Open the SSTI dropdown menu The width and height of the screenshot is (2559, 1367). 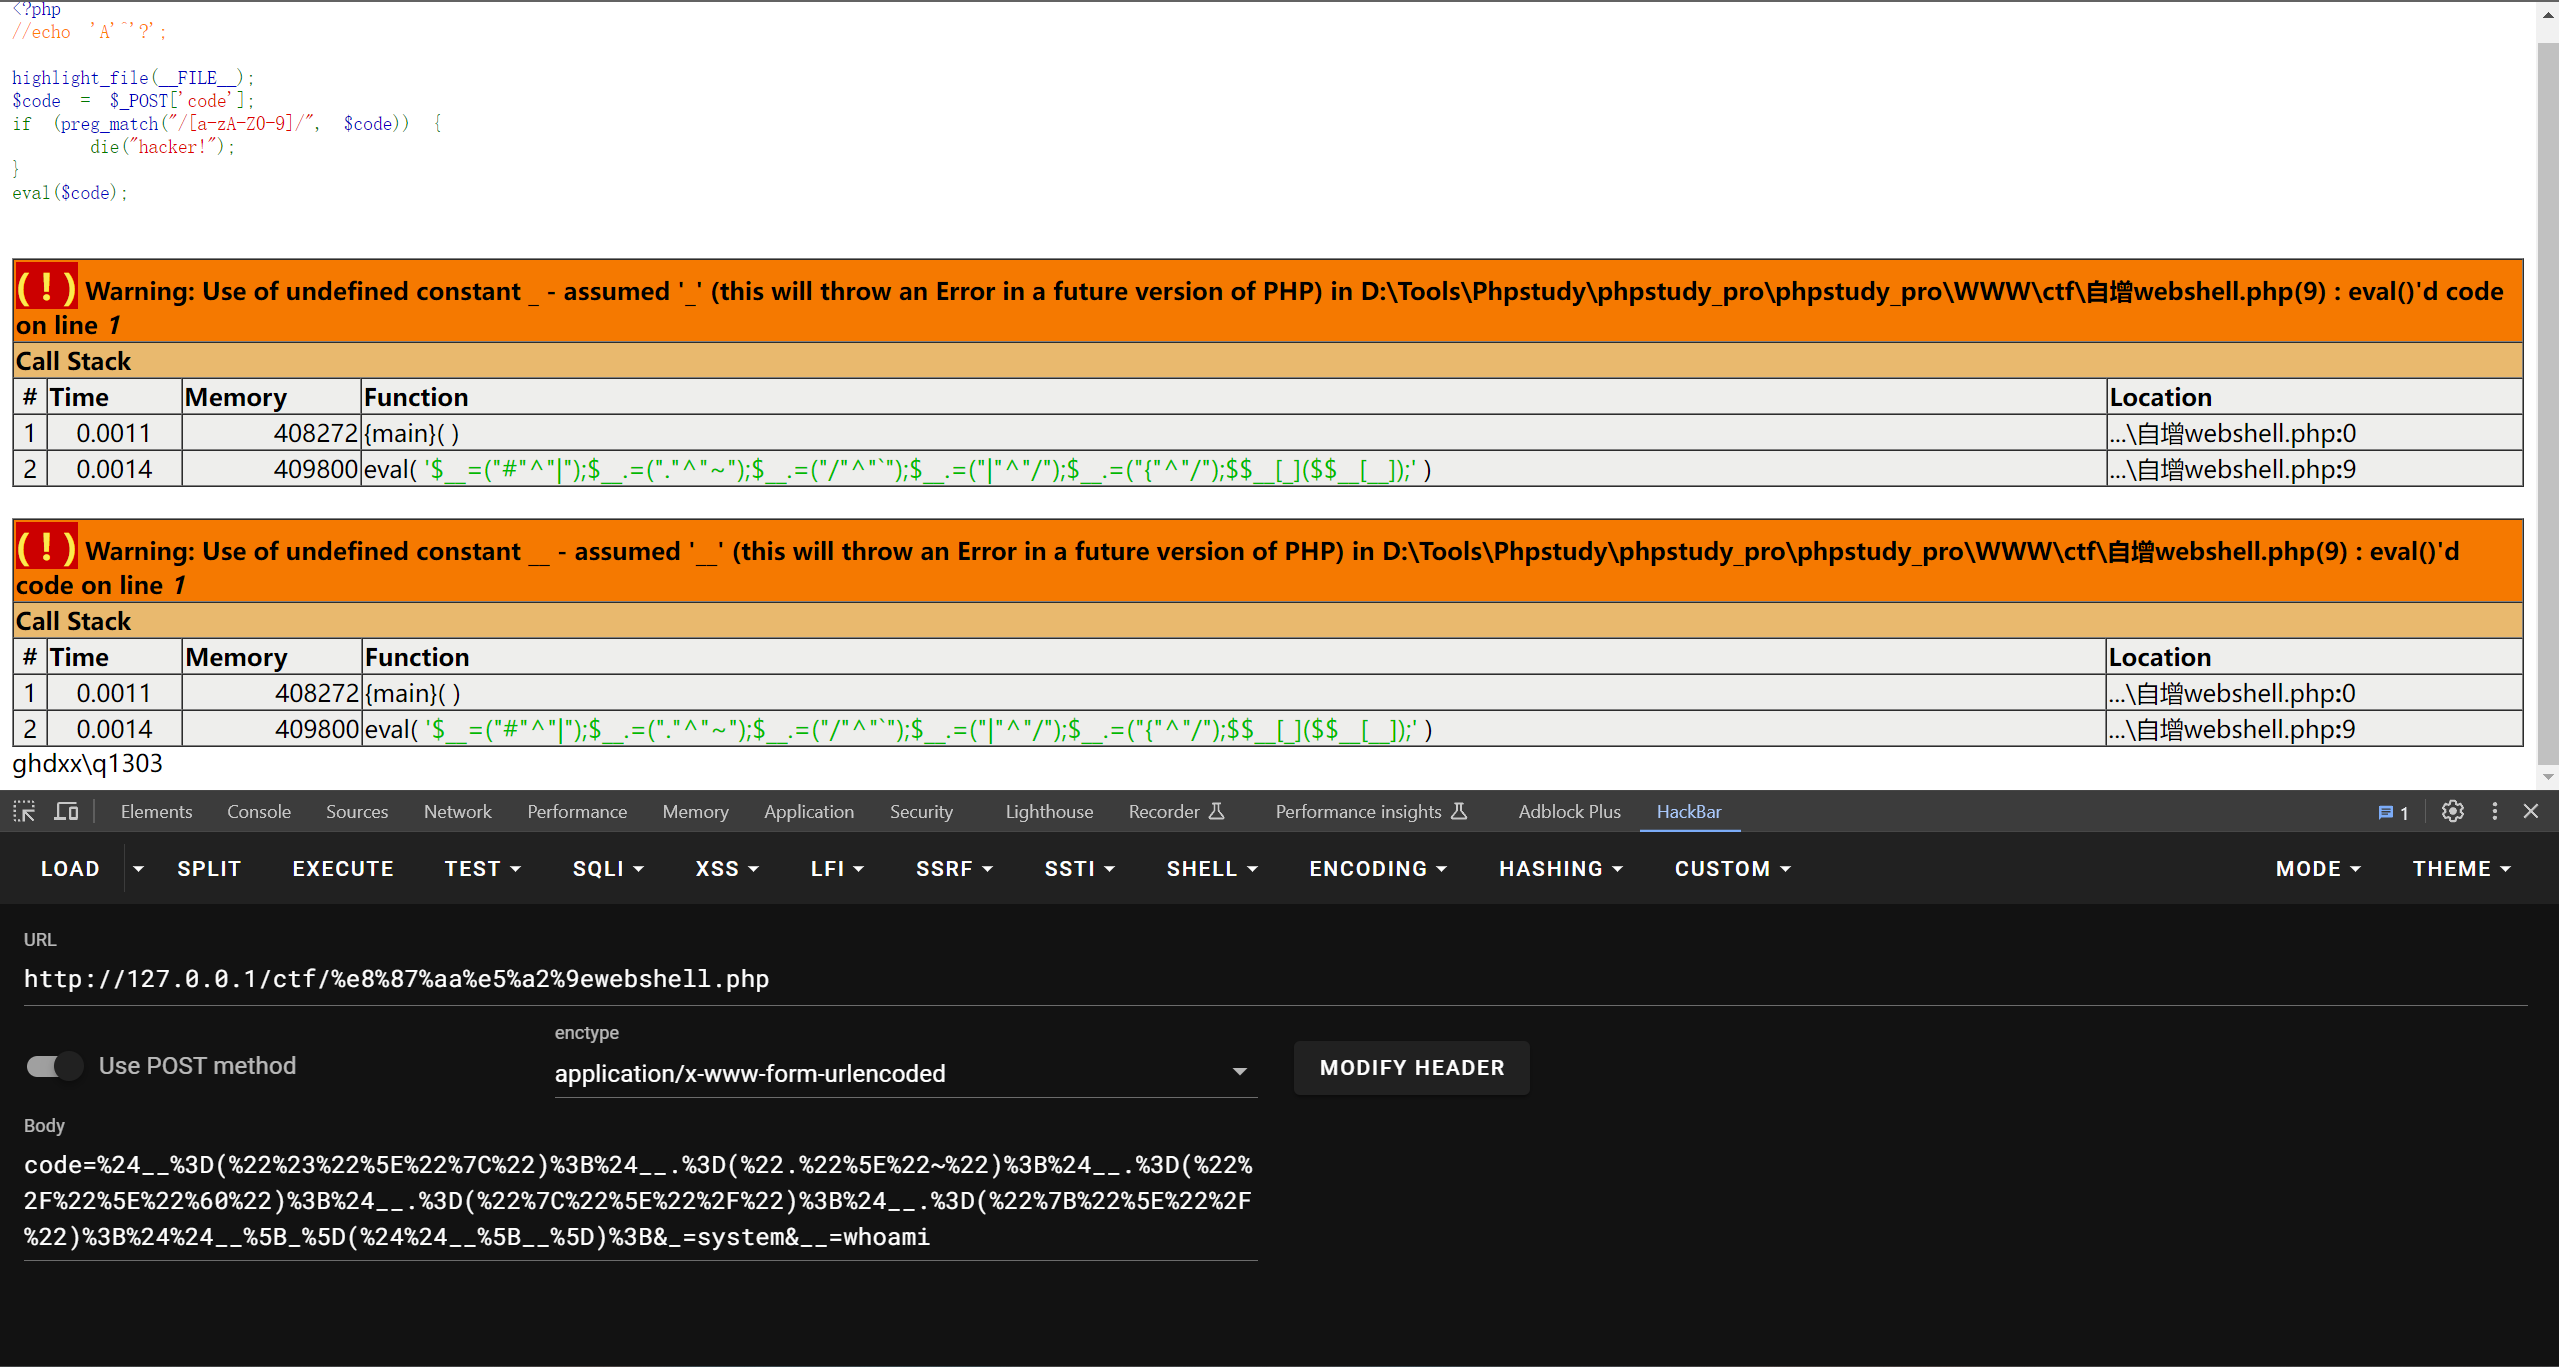pos(1079,868)
